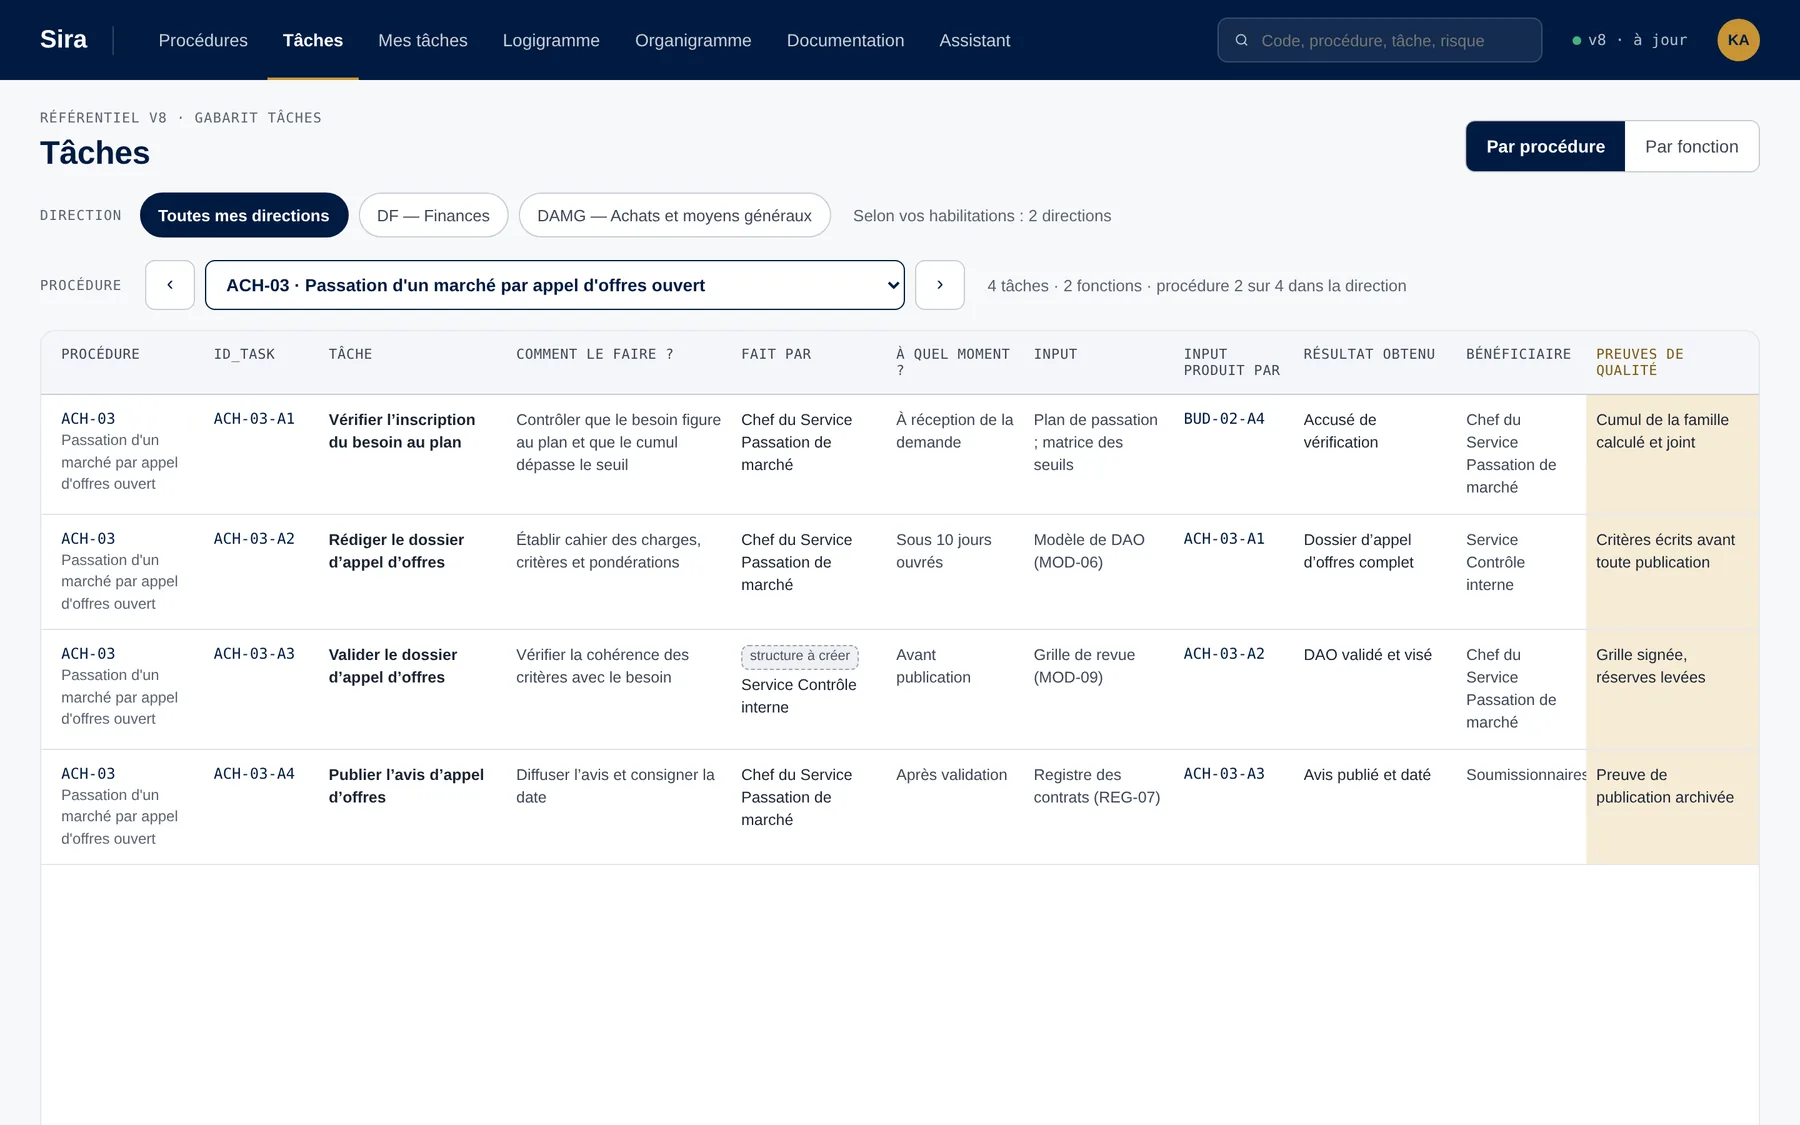Viewport: 1800px width, 1125px height.
Task: Click the Preuves de qualité column header
Action: coord(1640,362)
